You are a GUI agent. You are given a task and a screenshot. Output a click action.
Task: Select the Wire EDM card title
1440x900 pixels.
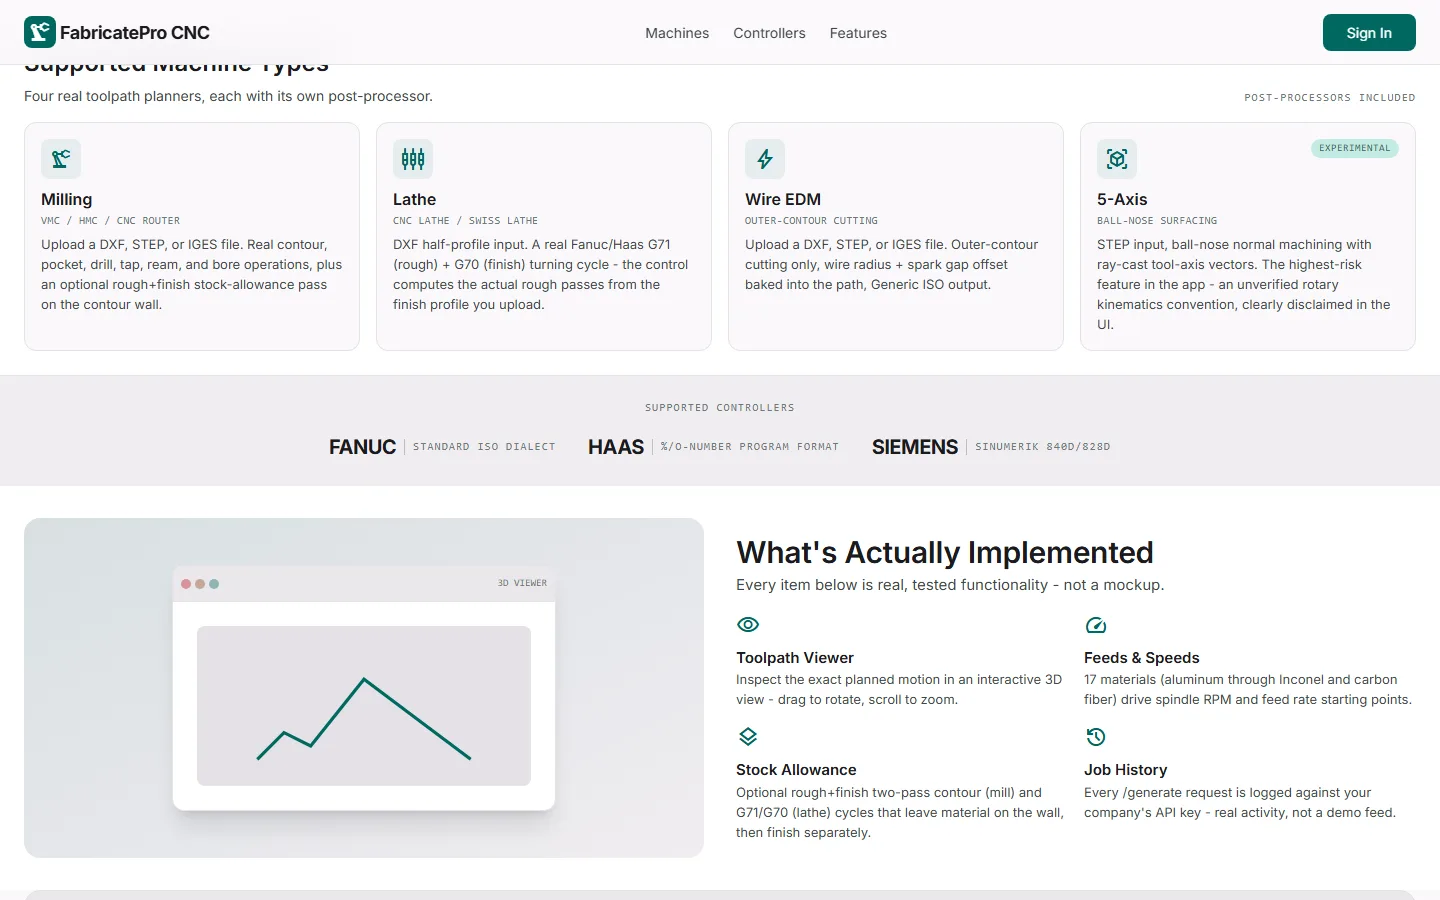[x=783, y=200]
